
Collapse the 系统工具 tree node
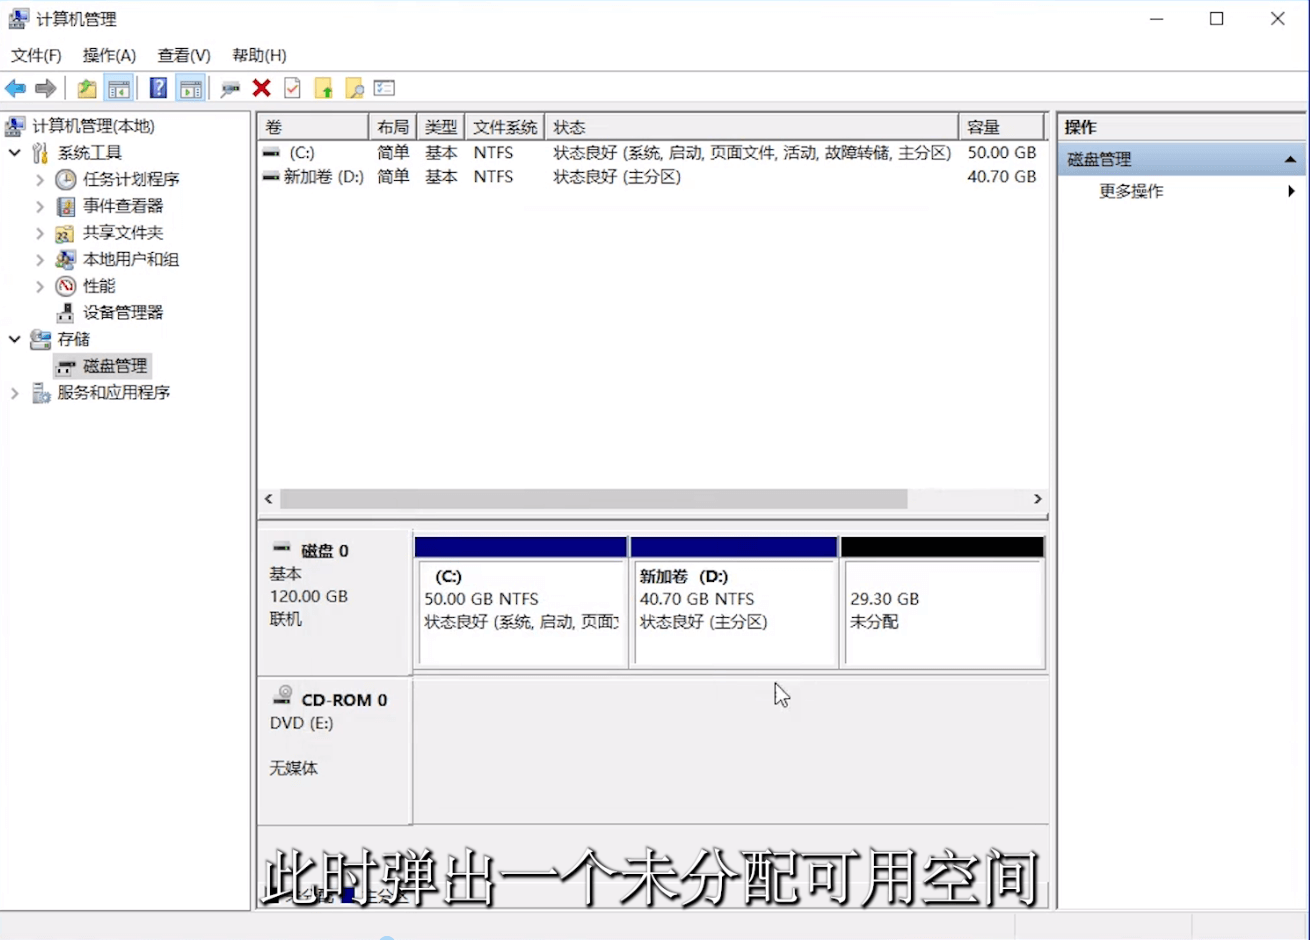point(15,153)
